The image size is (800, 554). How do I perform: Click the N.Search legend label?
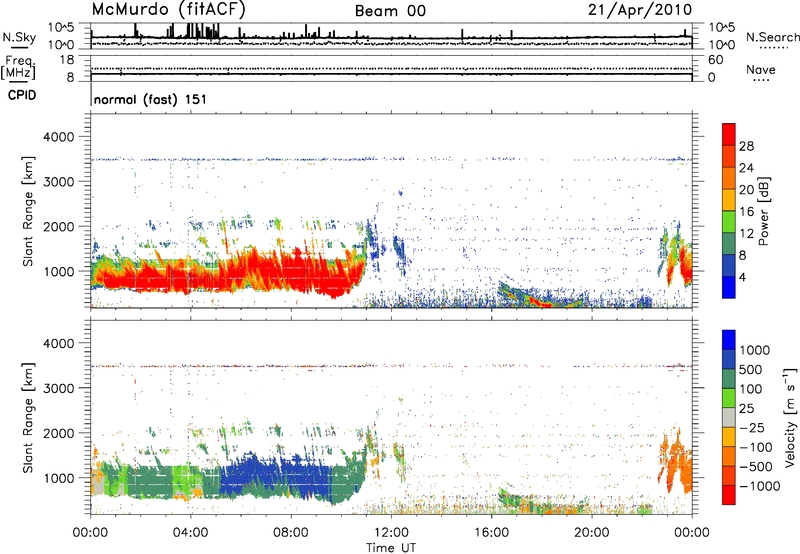[772, 37]
